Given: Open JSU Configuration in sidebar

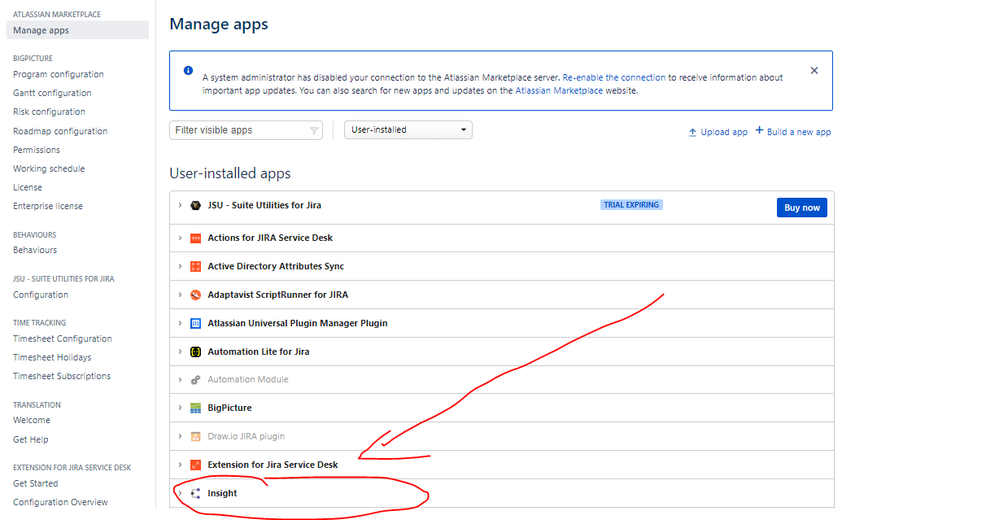Looking at the screenshot, I should click(41, 295).
